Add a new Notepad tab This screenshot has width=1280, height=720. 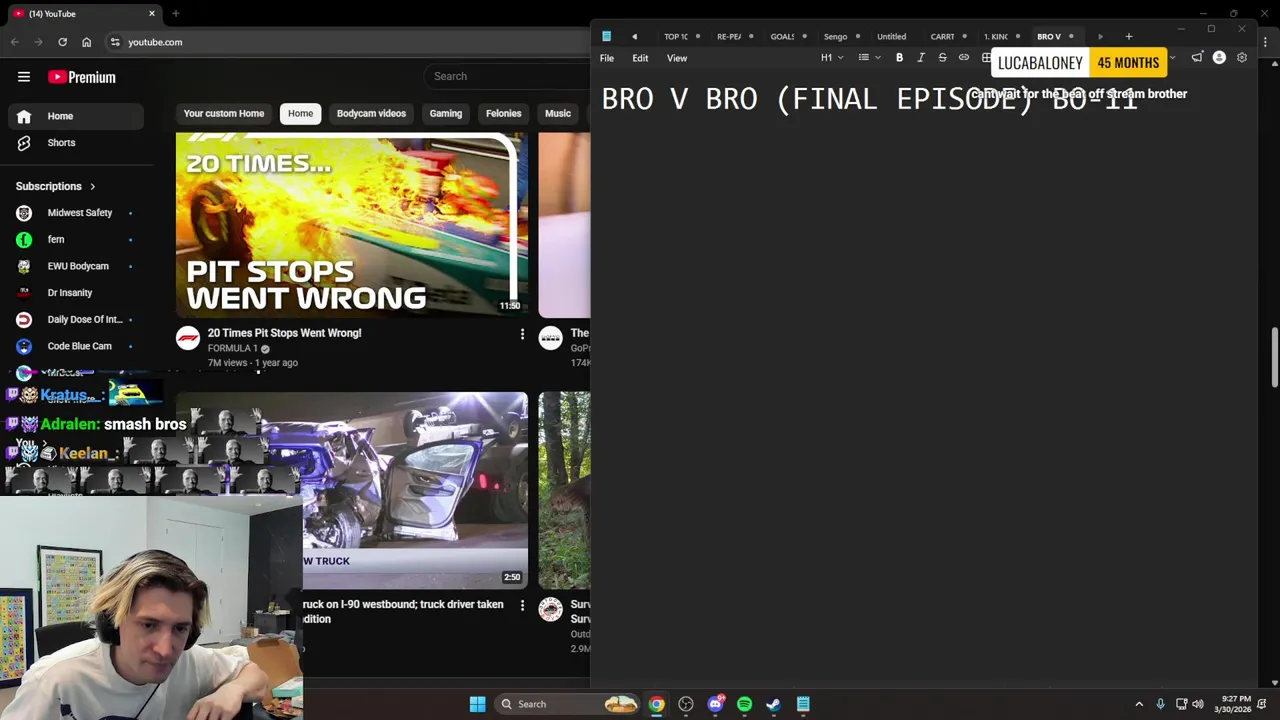click(1129, 37)
